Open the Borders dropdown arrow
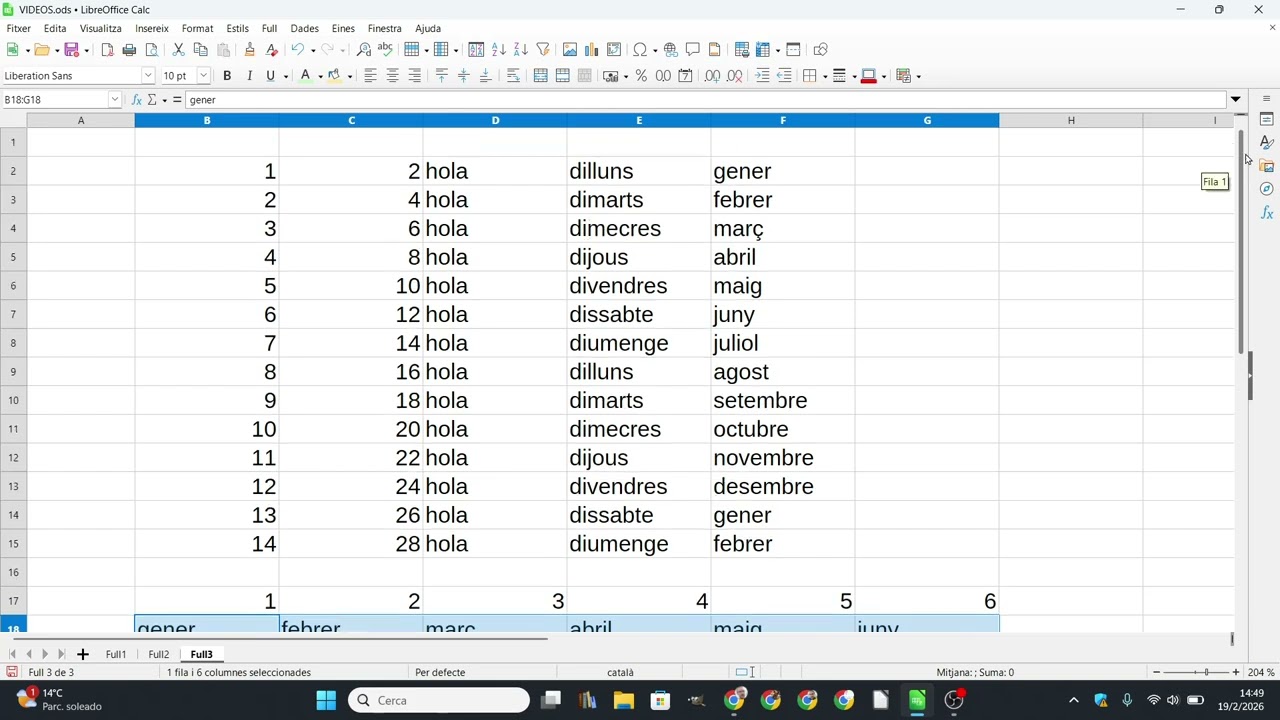The image size is (1280, 720). tap(825, 77)
